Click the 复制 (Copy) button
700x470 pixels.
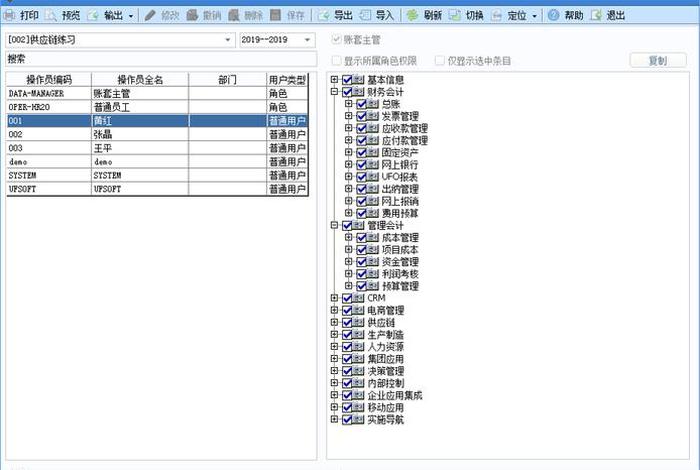658,60
